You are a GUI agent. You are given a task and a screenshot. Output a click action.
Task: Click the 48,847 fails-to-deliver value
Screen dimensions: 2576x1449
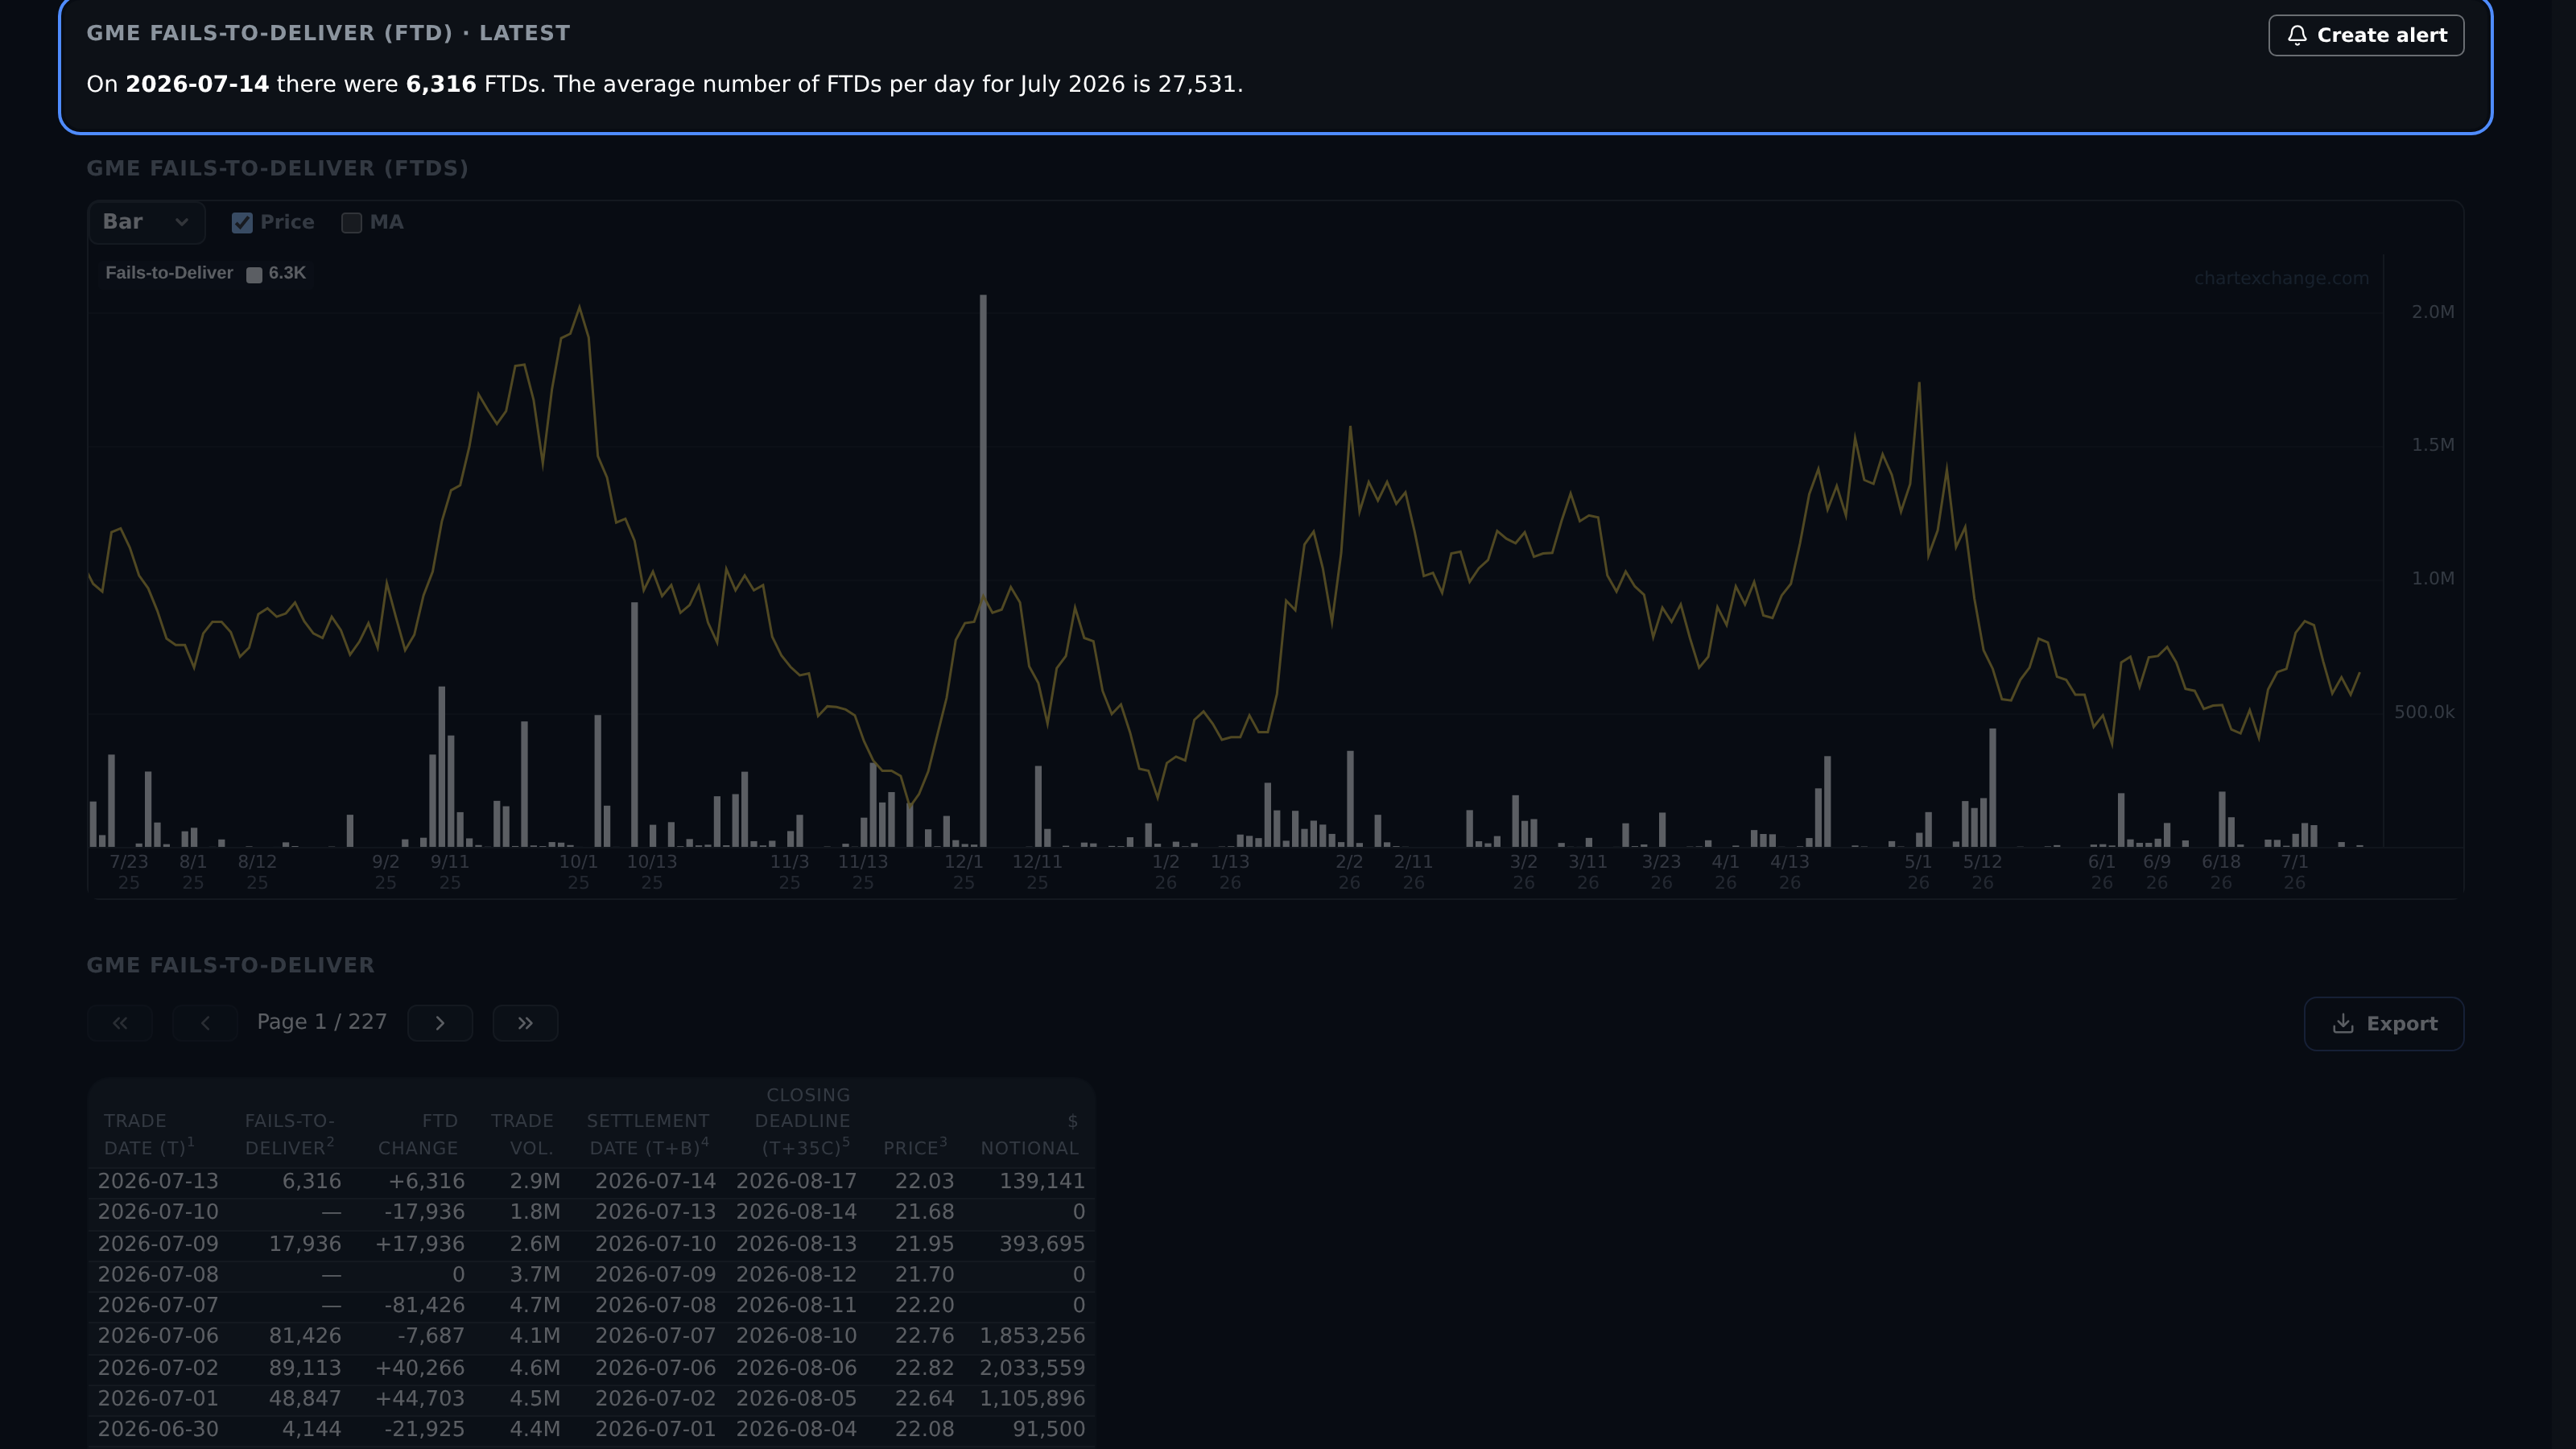305,1398
